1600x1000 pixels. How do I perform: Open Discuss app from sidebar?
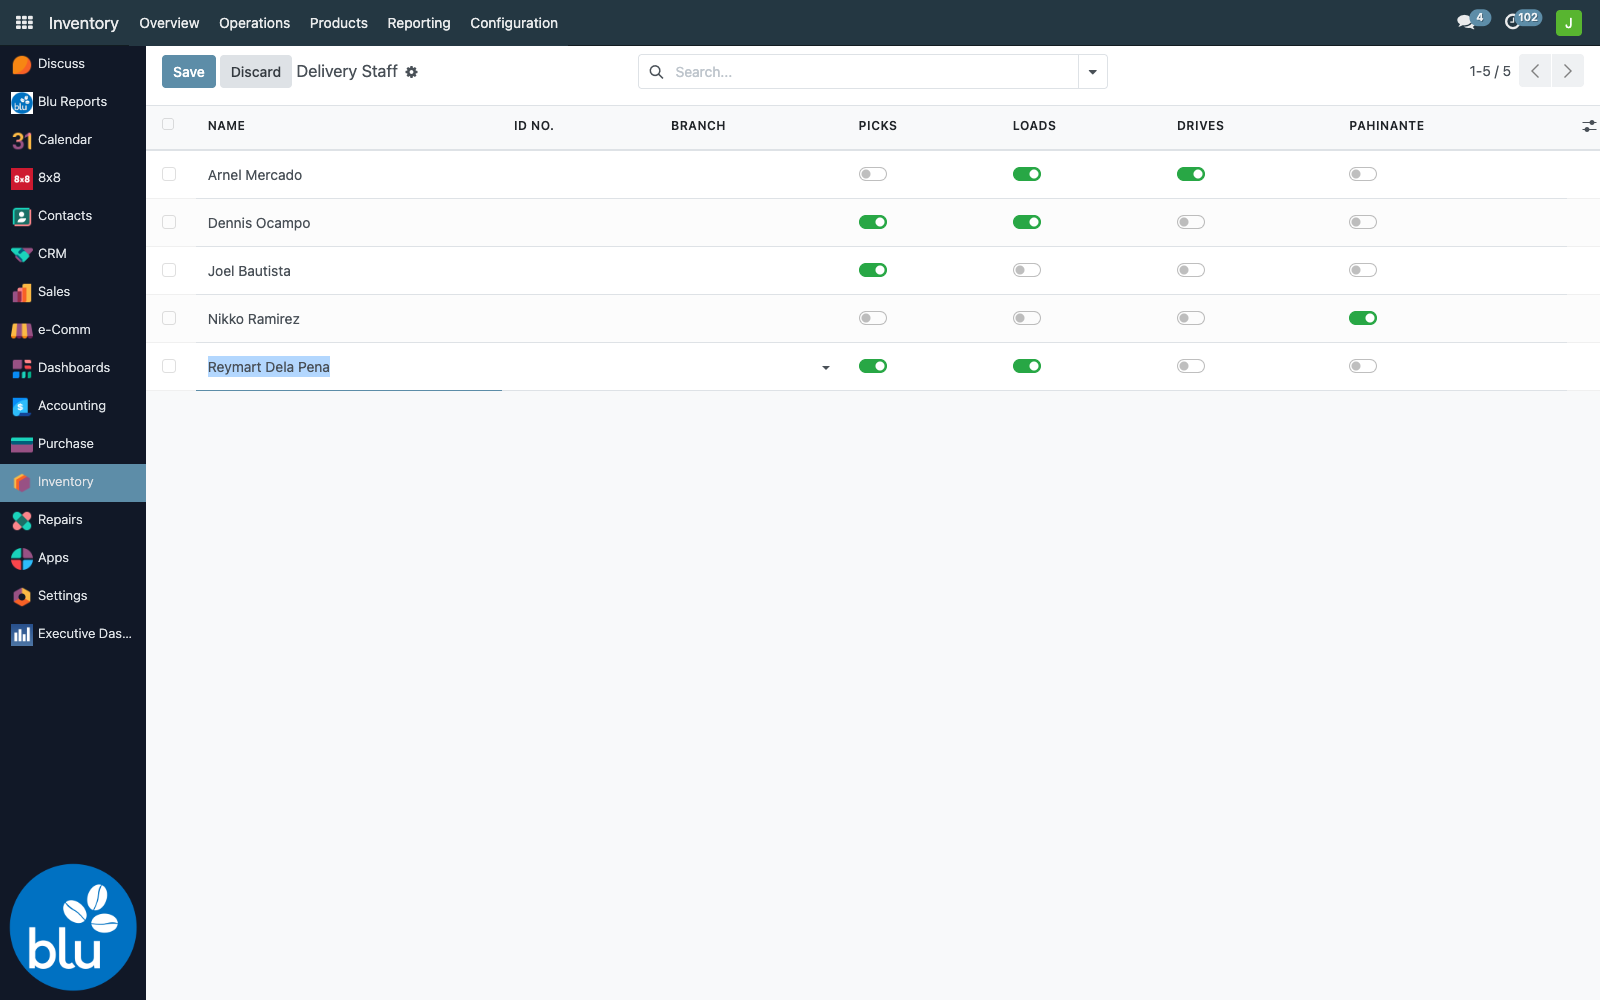click(x=73, y=64)
